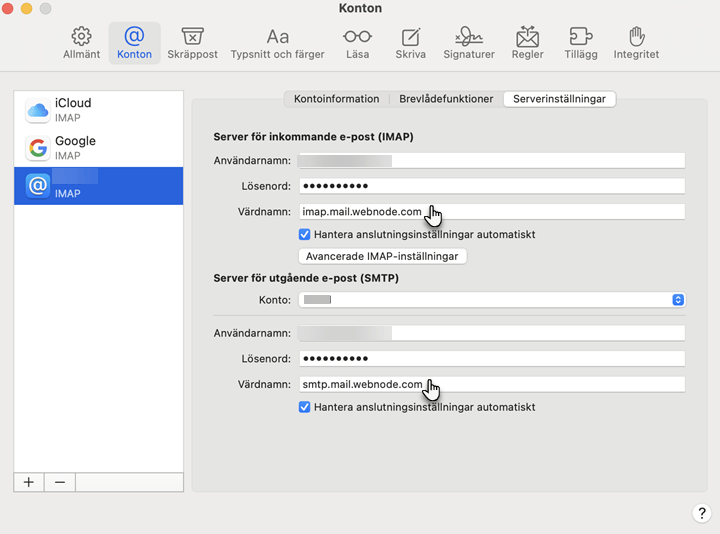Open the Läsa glasses pane
Image resolution: width=720 pixels, height=534 pixels.
(x=357, y=43)
